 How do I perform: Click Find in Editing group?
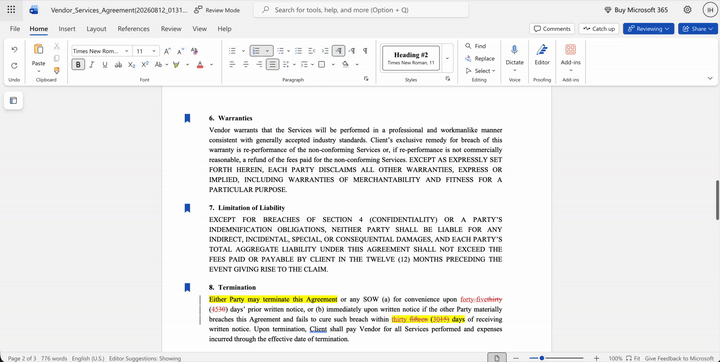click(476, 46)
